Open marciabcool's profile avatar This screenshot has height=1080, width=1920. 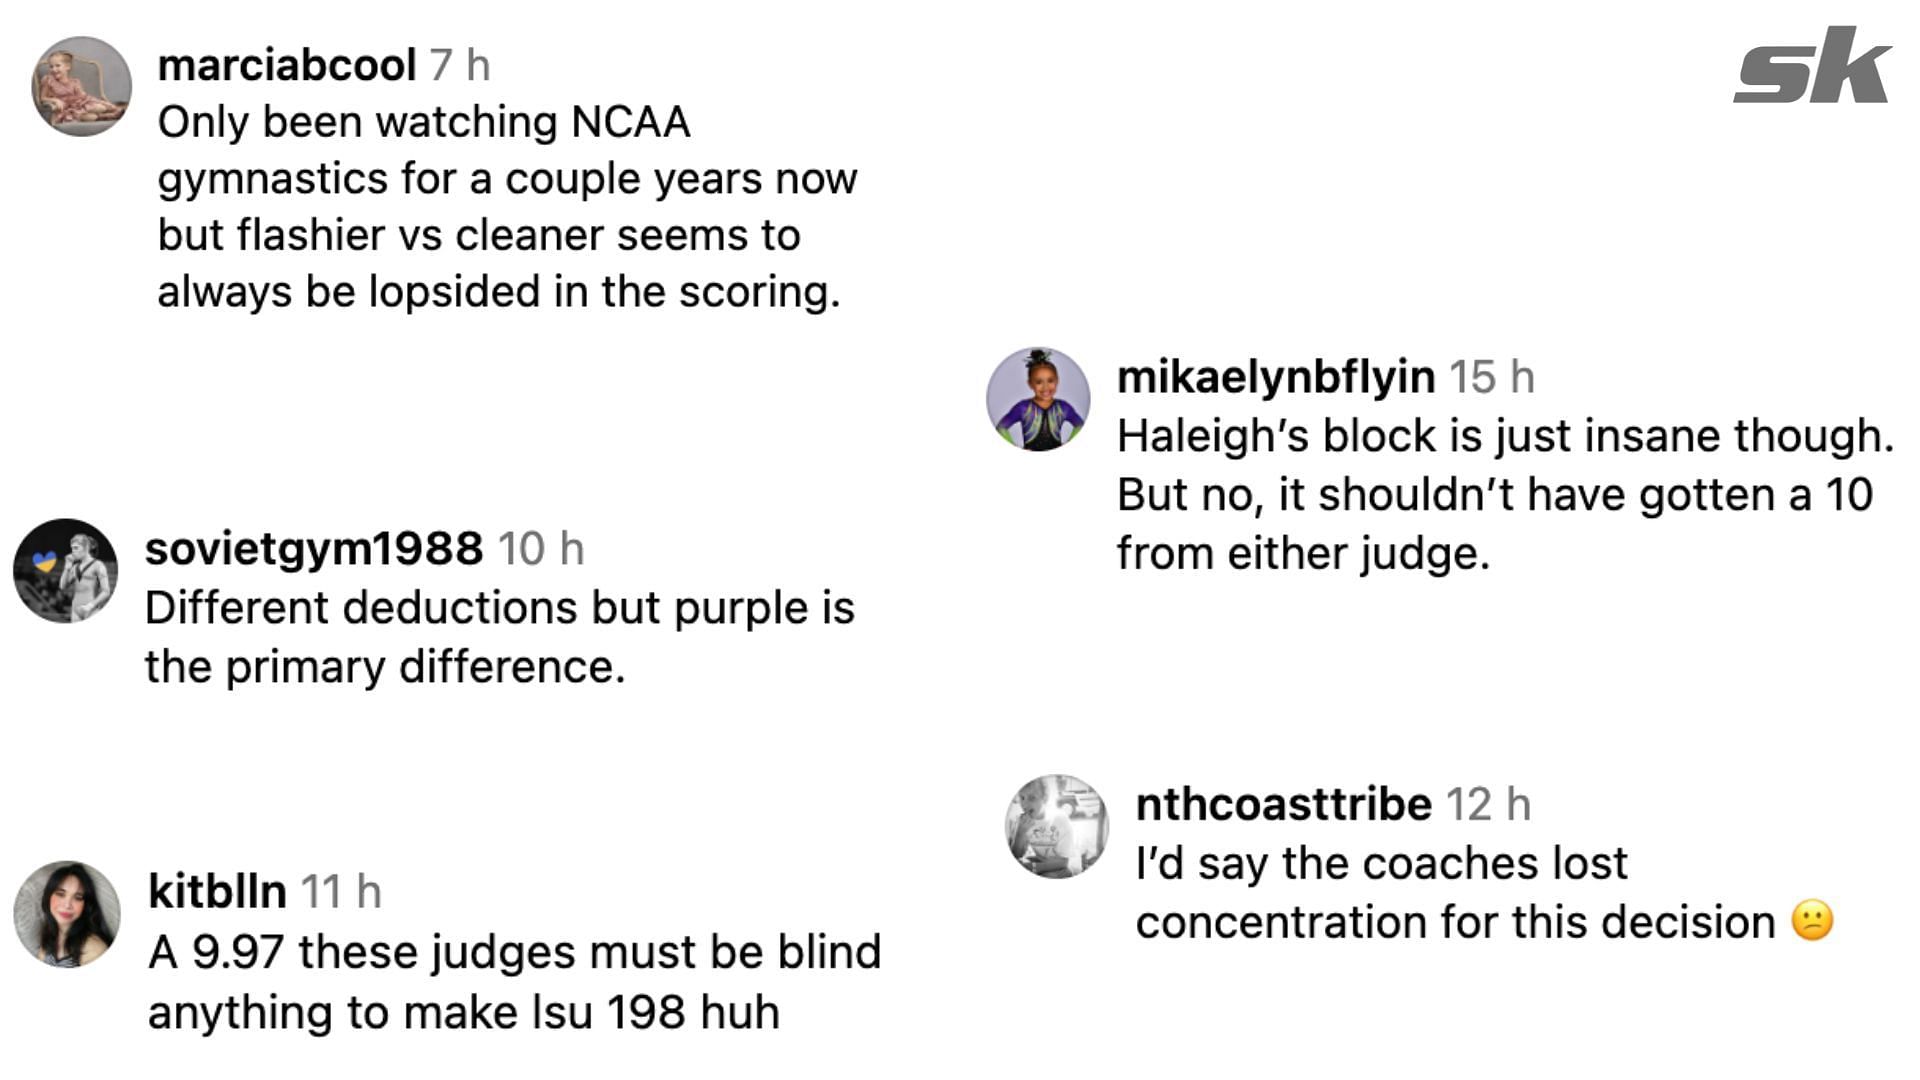(x=82, y=87)
